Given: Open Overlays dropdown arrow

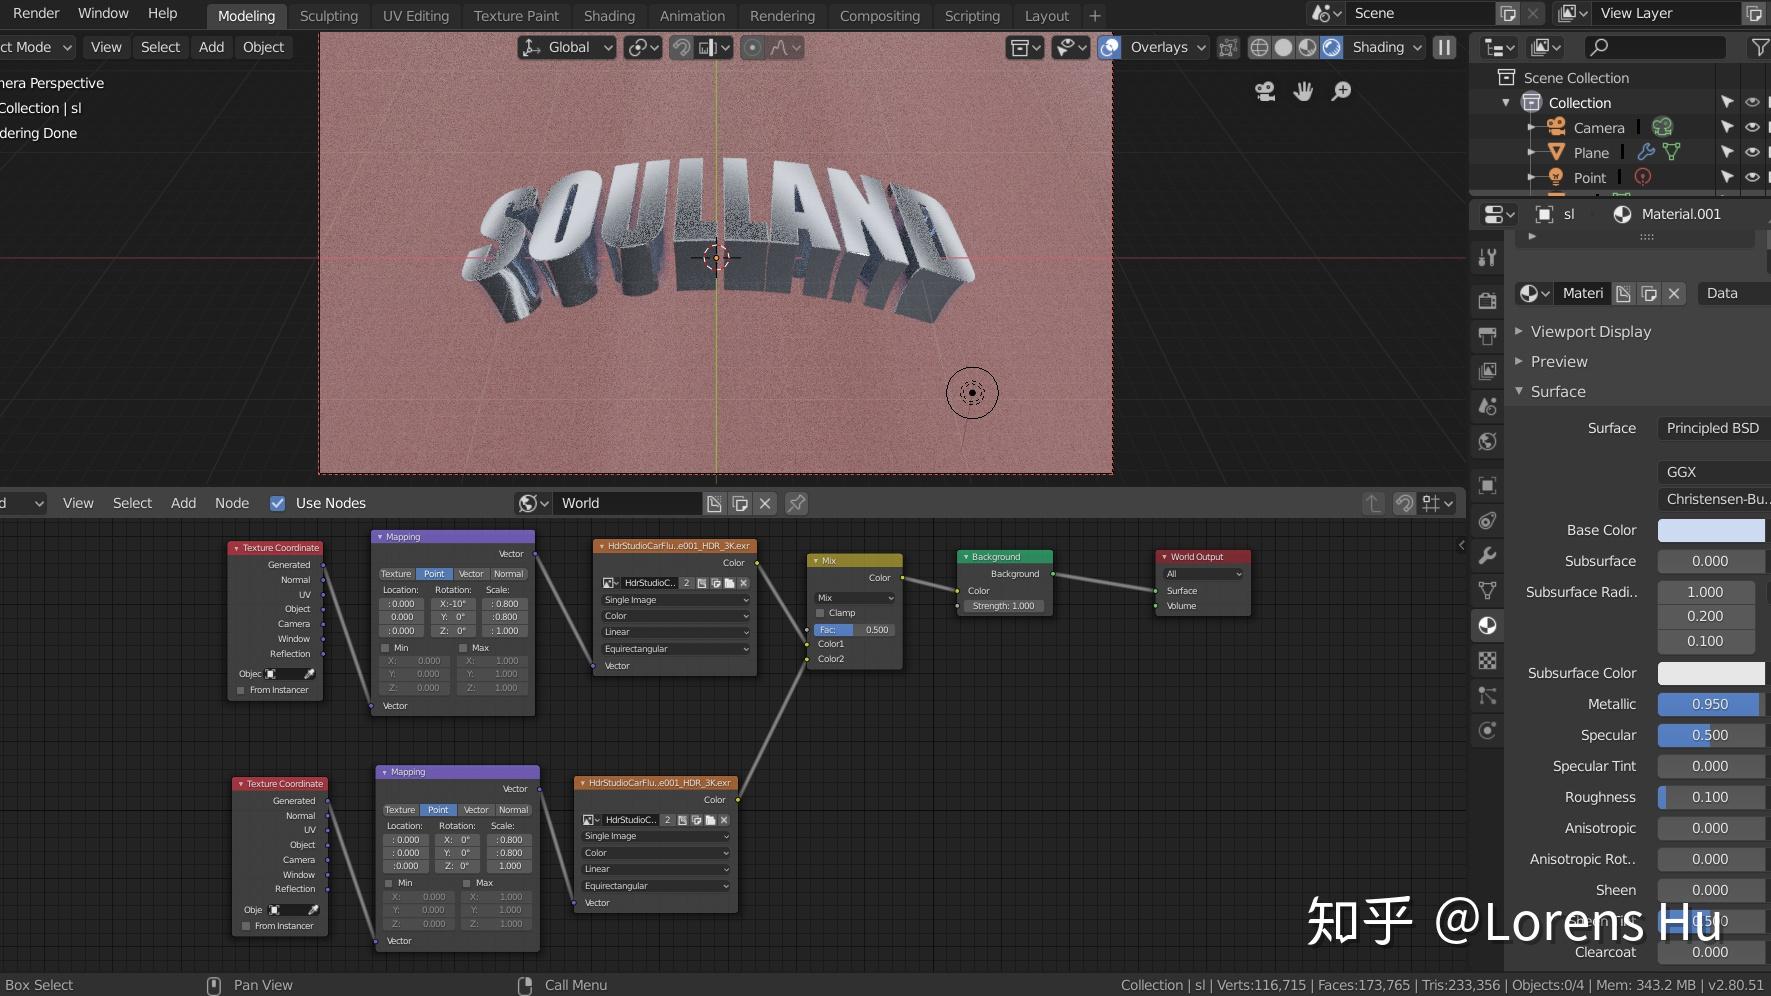Looking at the screenshot, I should pyautogui.click(x=1202, y=47).
